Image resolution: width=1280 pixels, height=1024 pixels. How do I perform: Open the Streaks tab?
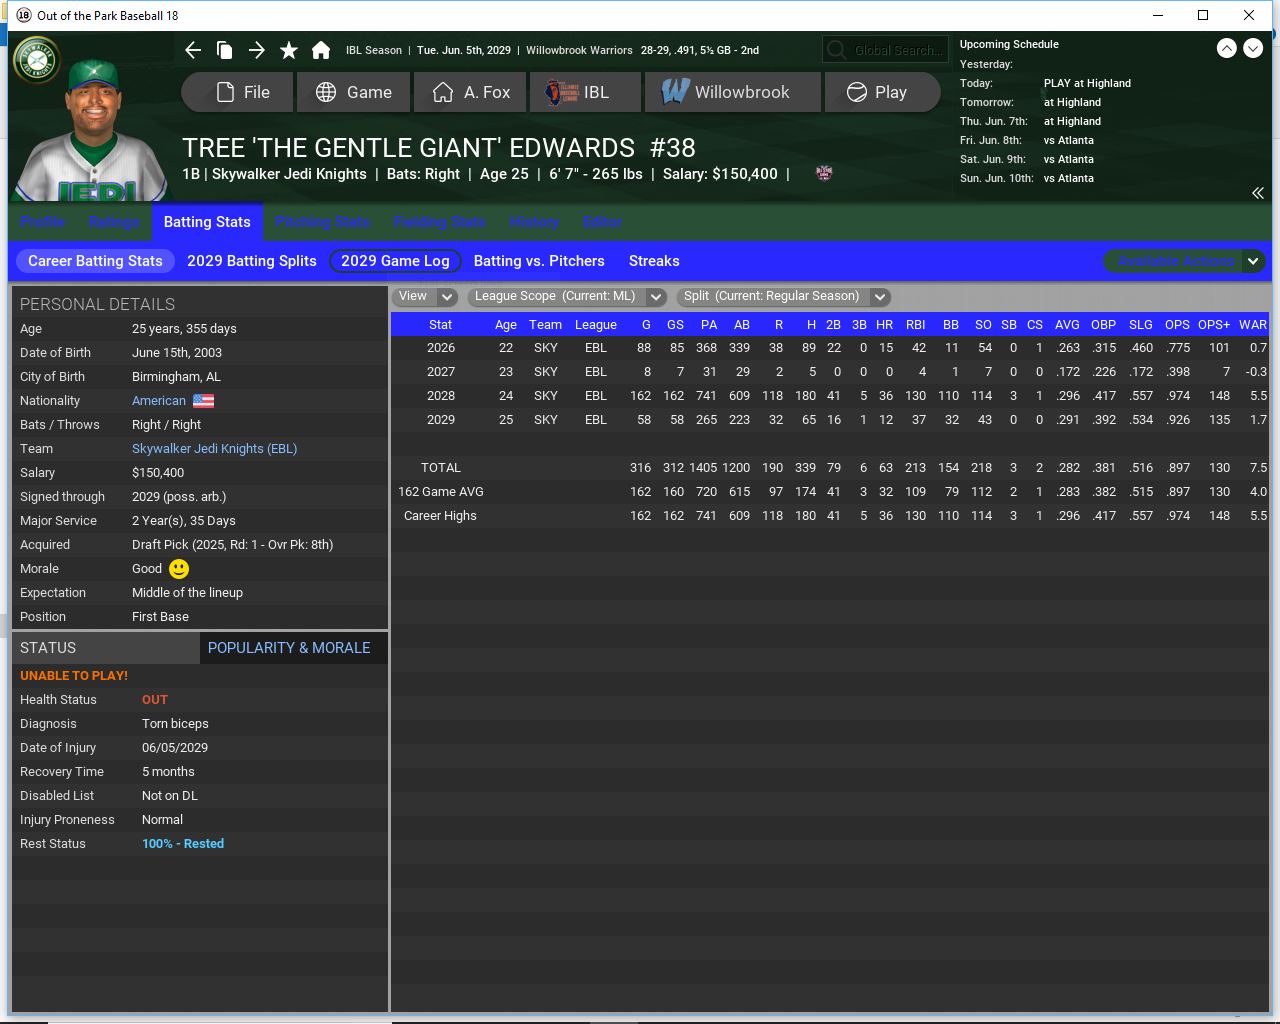[x=654, y=261]
